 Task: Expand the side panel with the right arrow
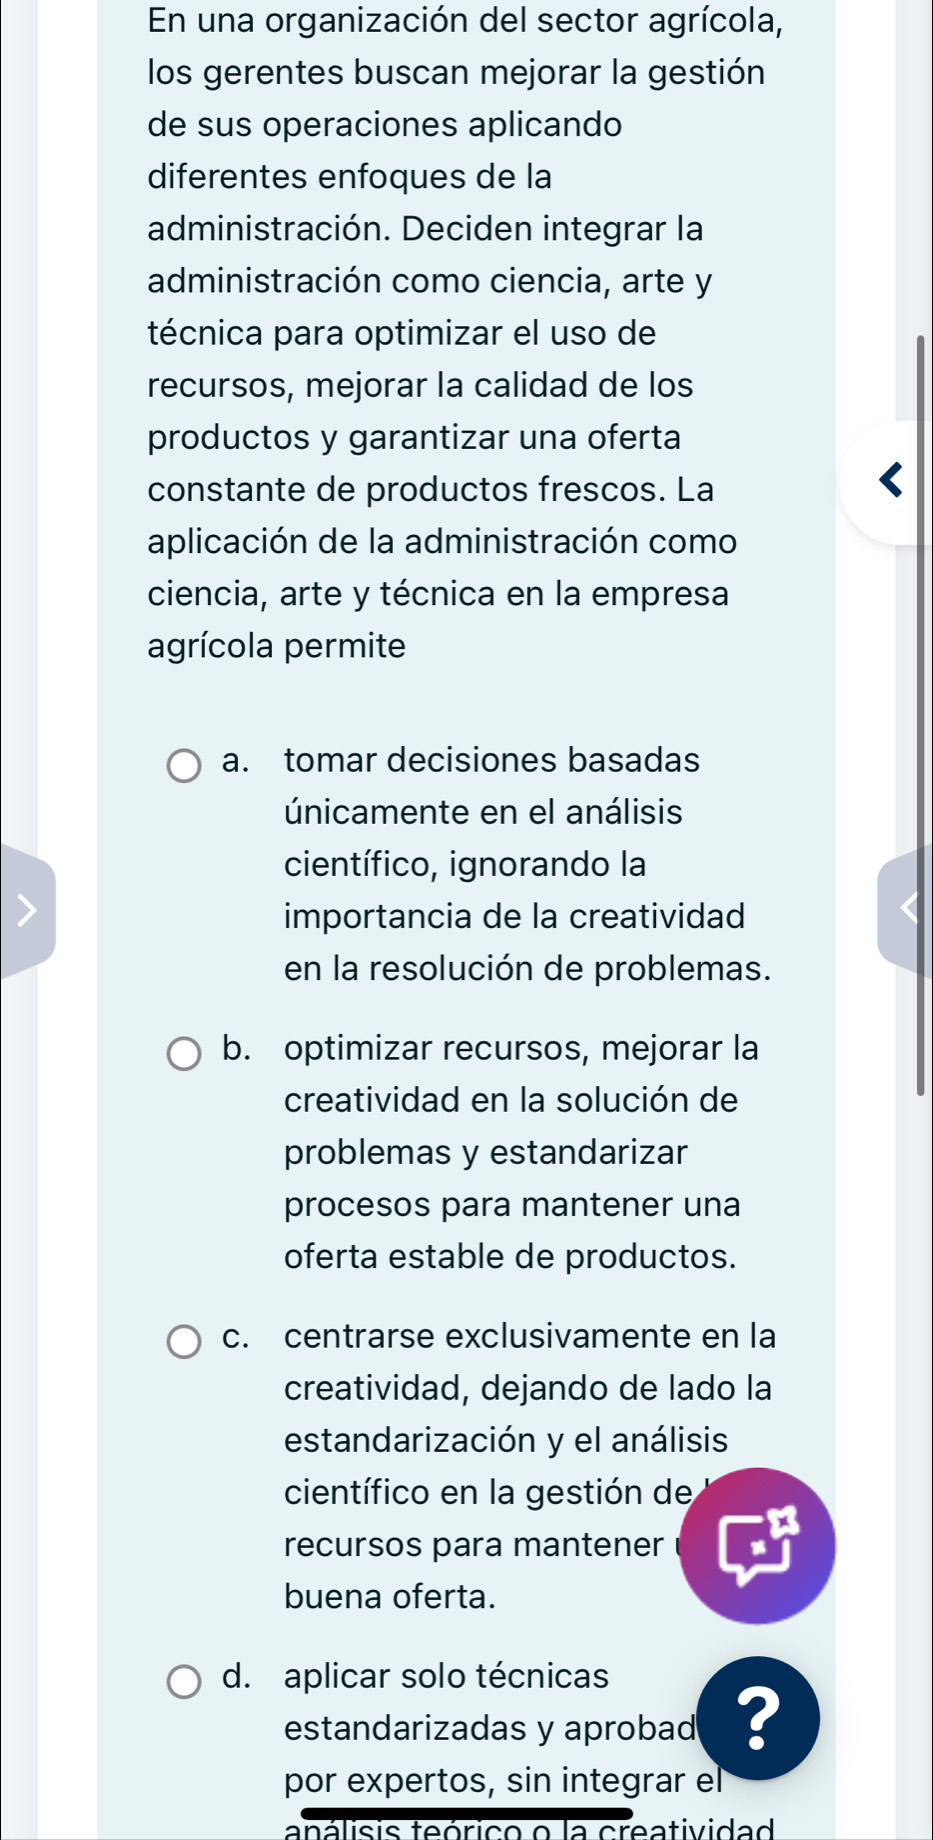pyautogui.click(x=27, y=911)
